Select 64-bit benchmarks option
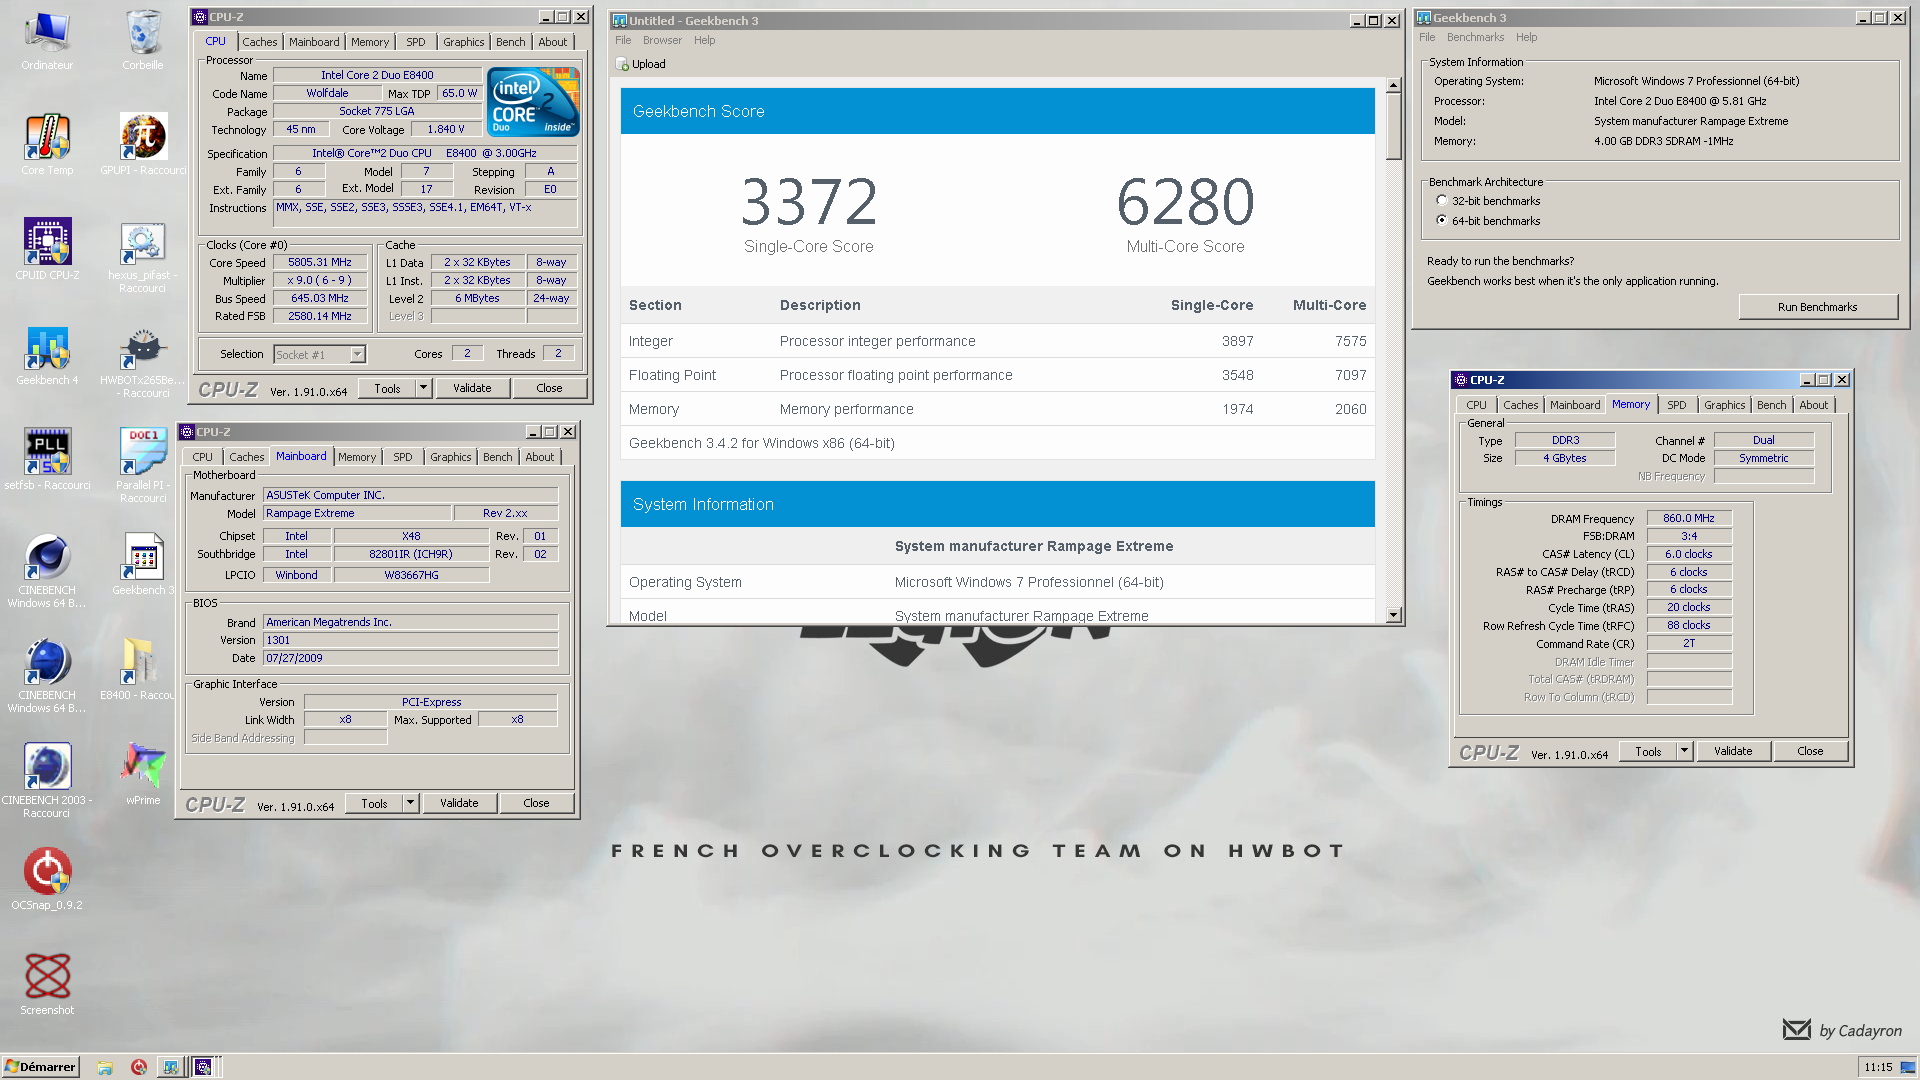 click(1442, 220)
